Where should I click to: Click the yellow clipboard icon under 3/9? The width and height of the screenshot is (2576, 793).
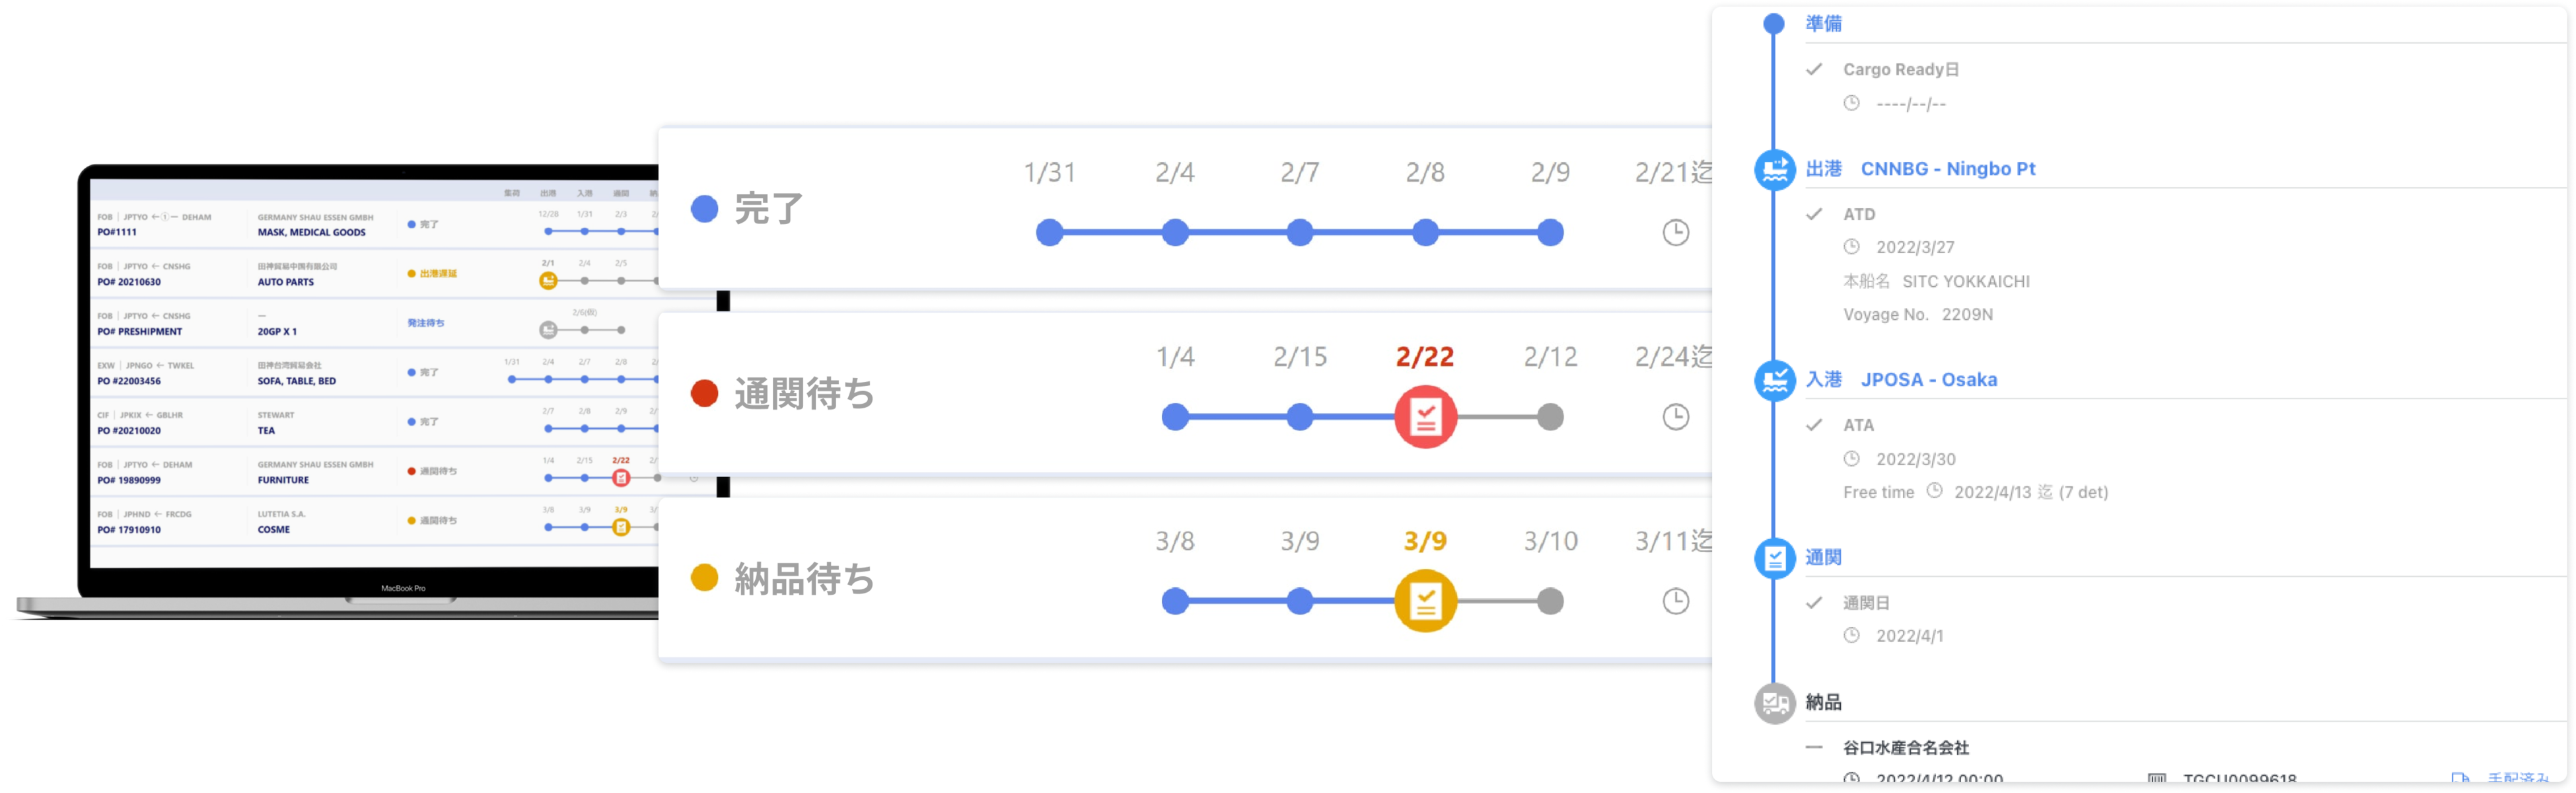(1425, 601)
